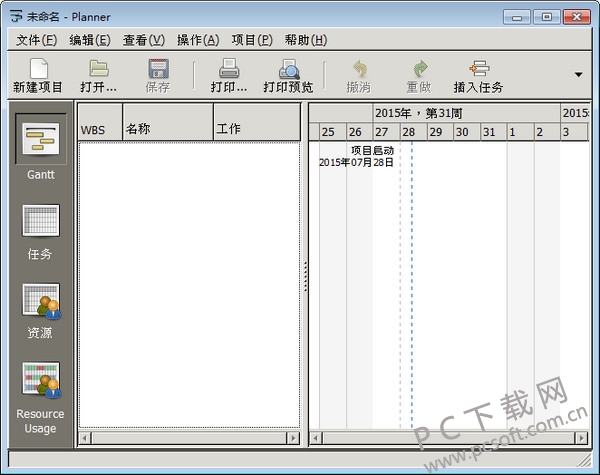Close the Planner window
Viewport: 600px width, 475px height.
577,17
